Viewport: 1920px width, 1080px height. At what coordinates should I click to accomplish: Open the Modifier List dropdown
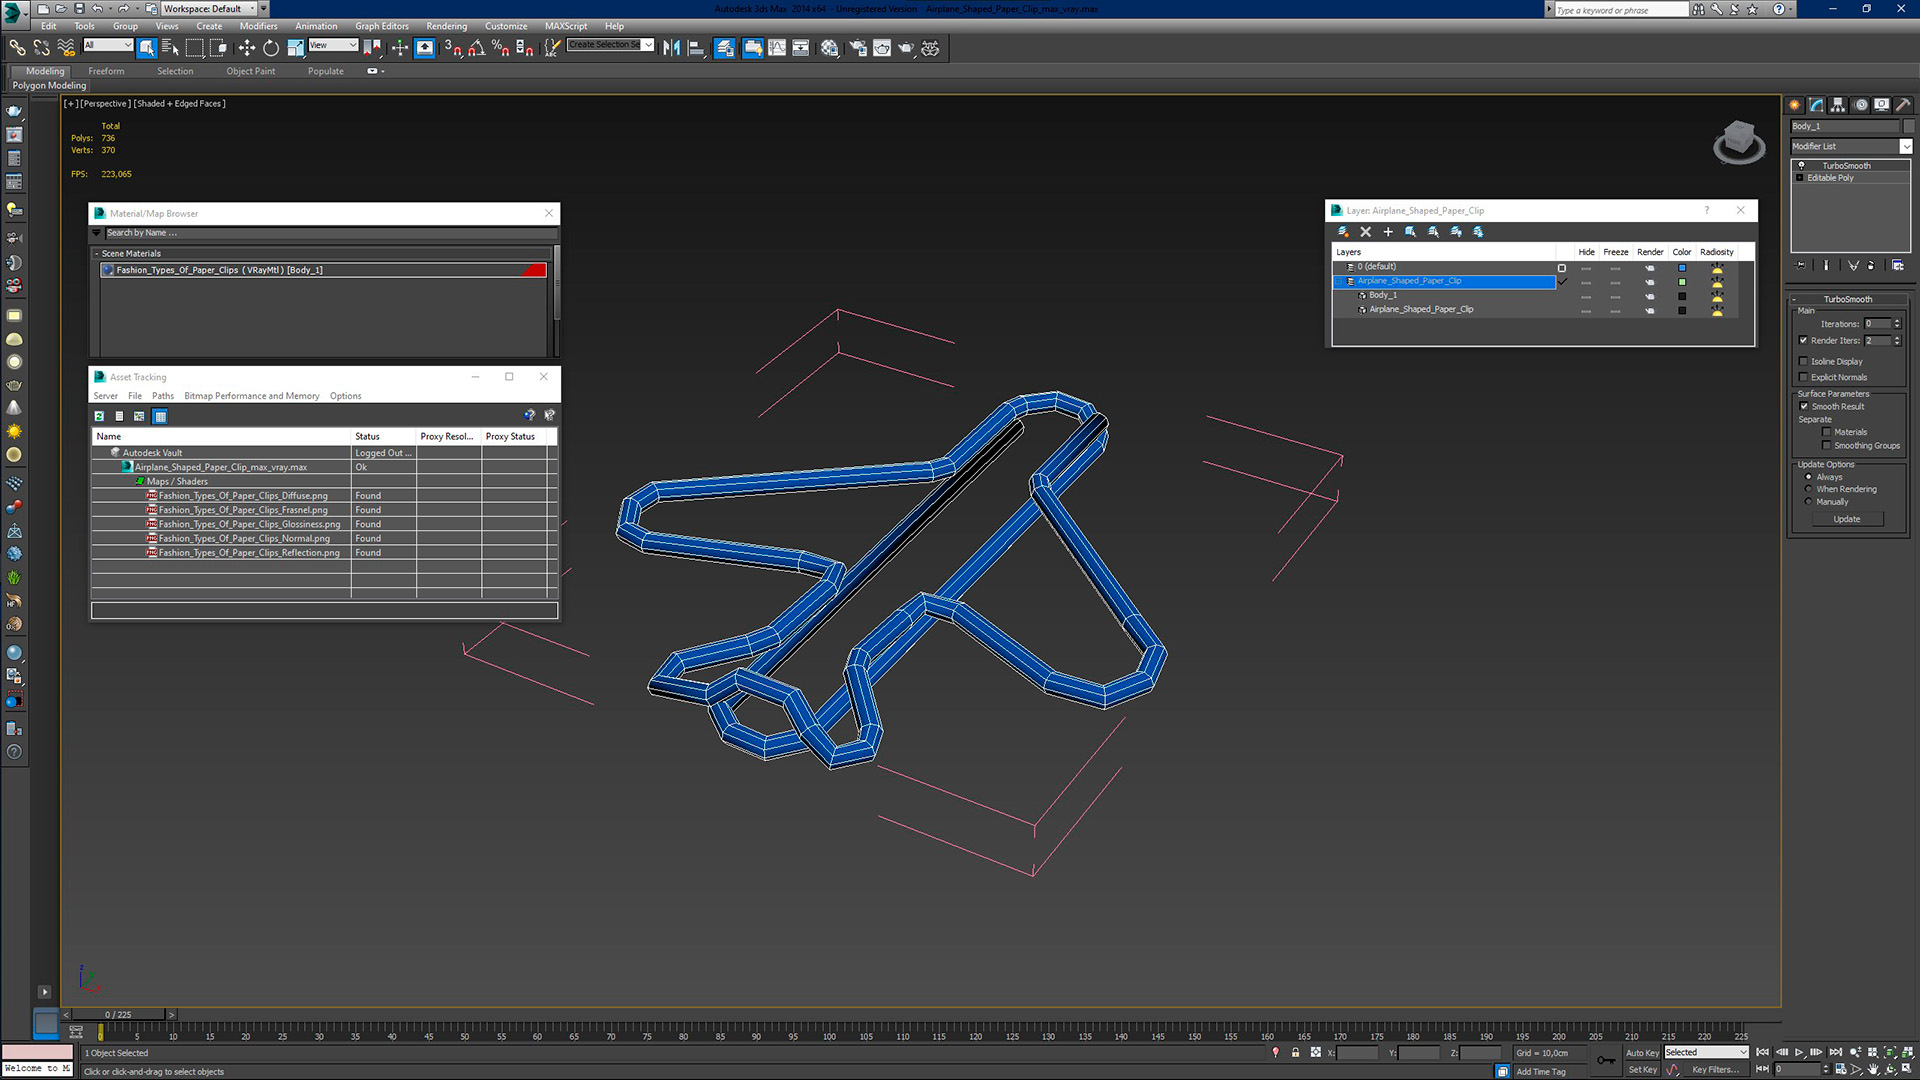(x=1906, y=146)
